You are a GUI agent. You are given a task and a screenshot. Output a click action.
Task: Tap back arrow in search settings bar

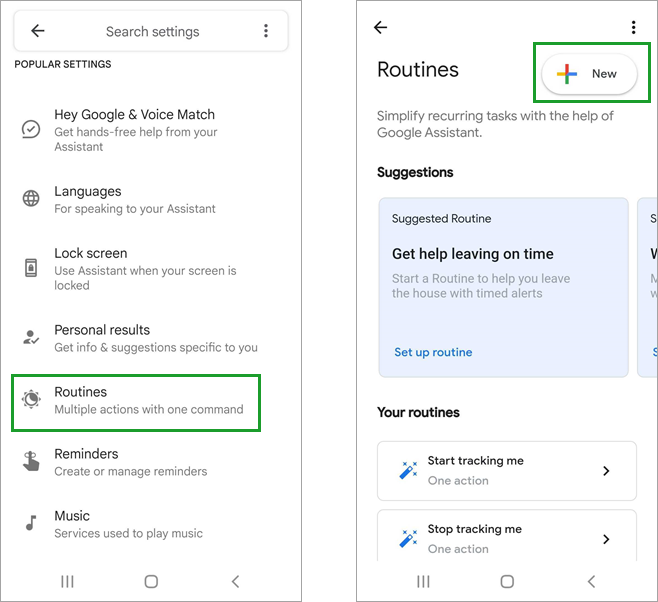[x=38, y=31]
